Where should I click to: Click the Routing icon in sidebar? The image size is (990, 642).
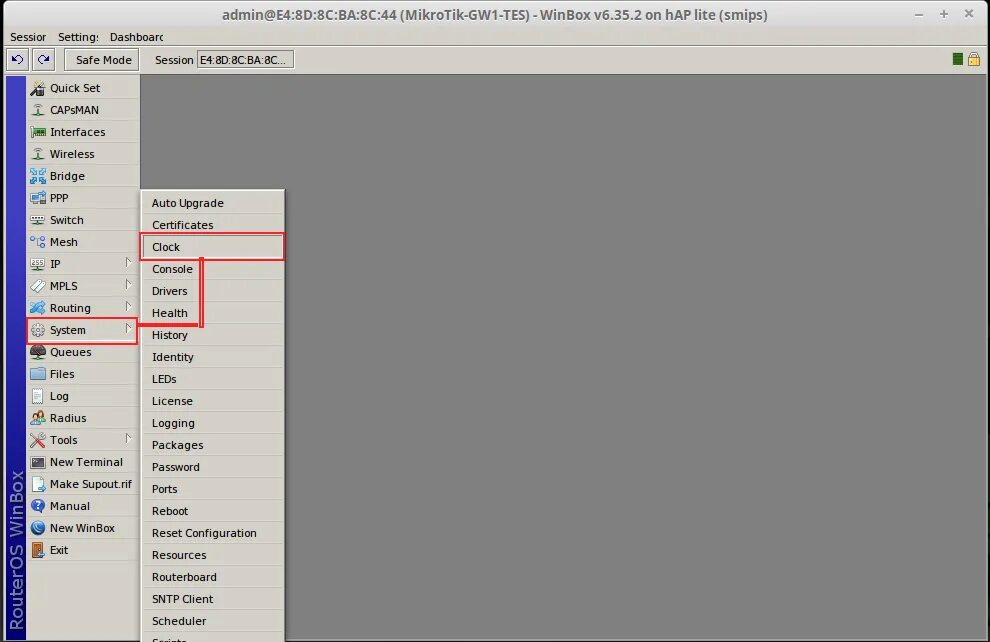coord(38,308)
